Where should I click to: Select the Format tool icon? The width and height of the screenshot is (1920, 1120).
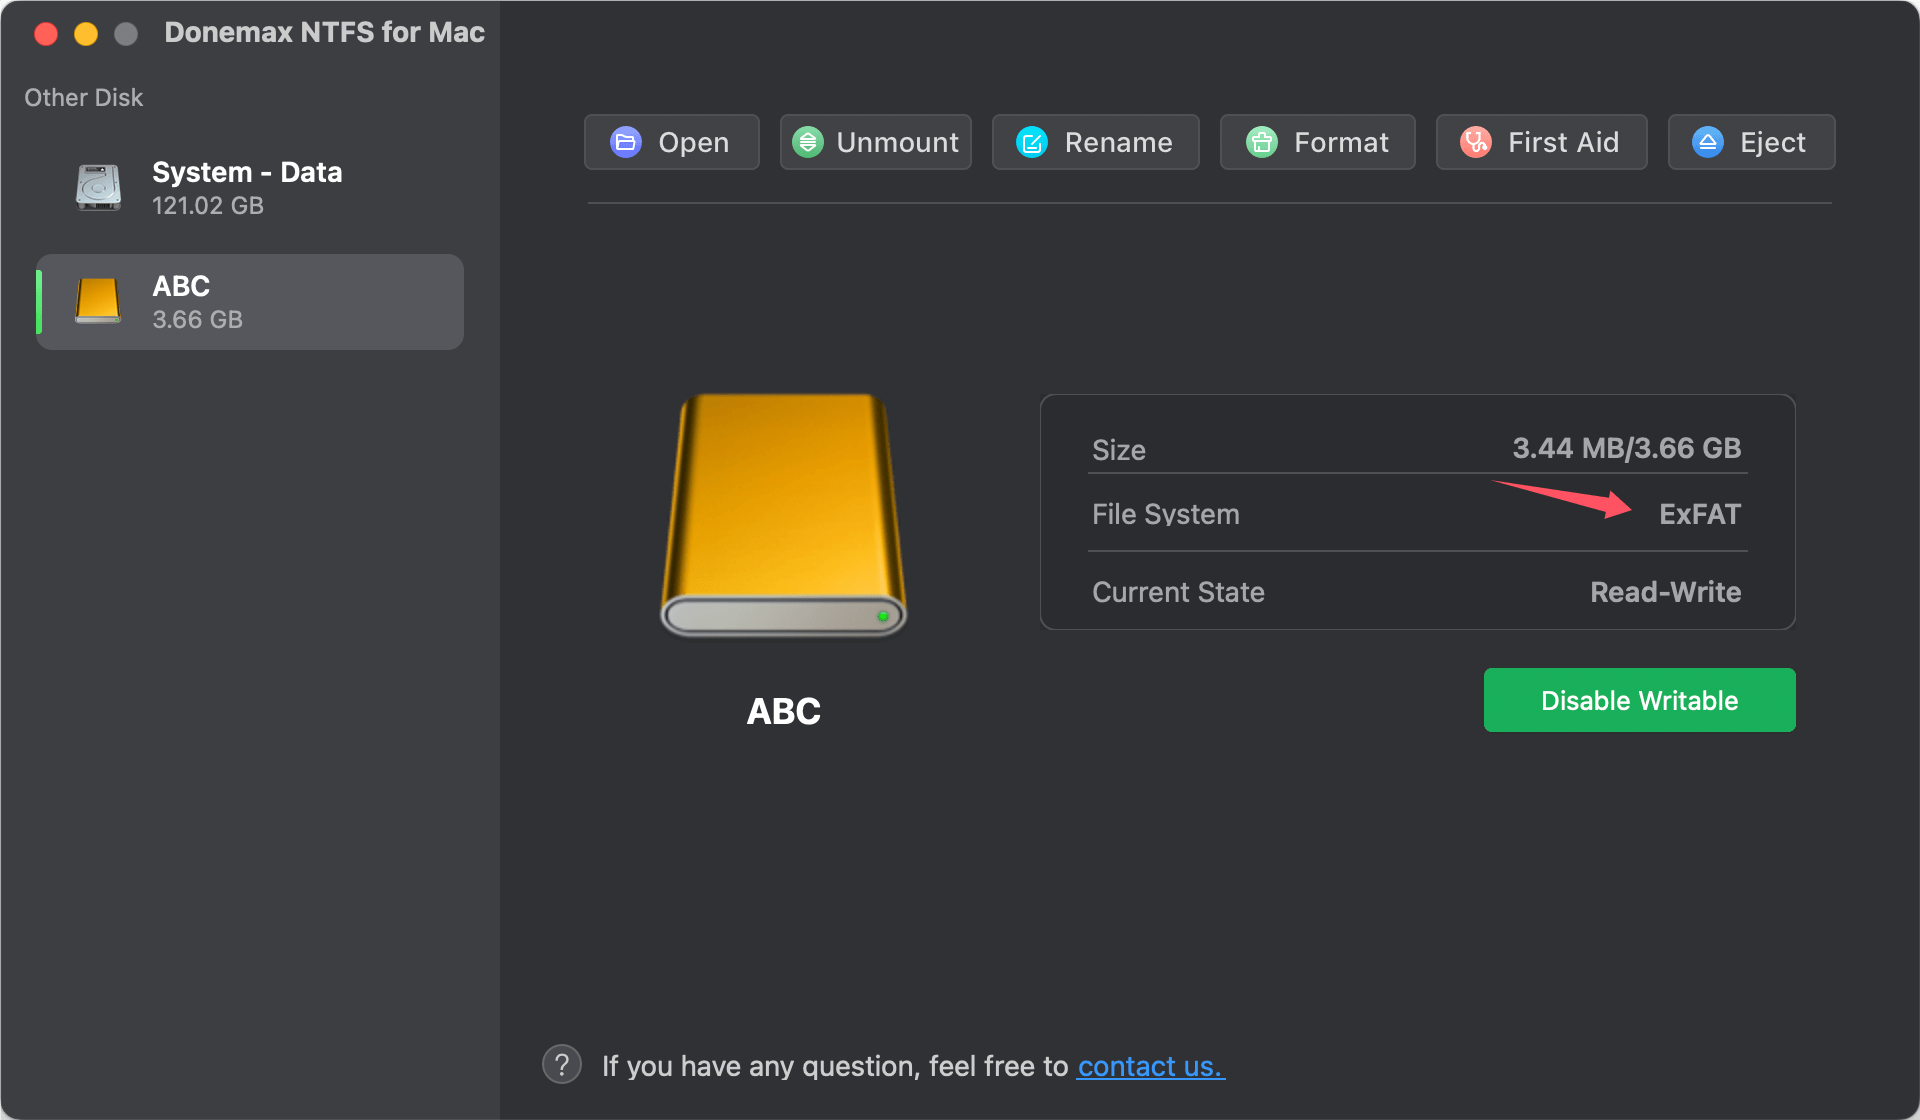(x=1261, y=142)
